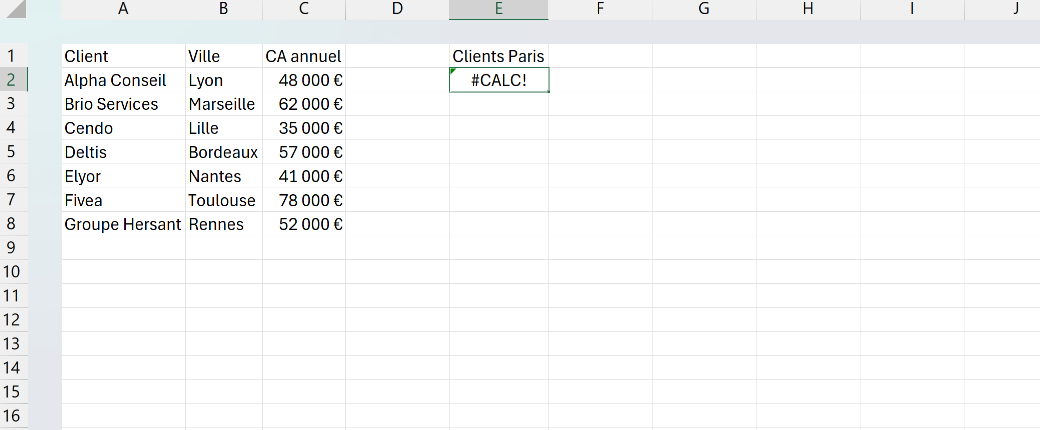Select column F by its header
Image resolution: width=1040 pixels, height=430 pixels.
600,9
